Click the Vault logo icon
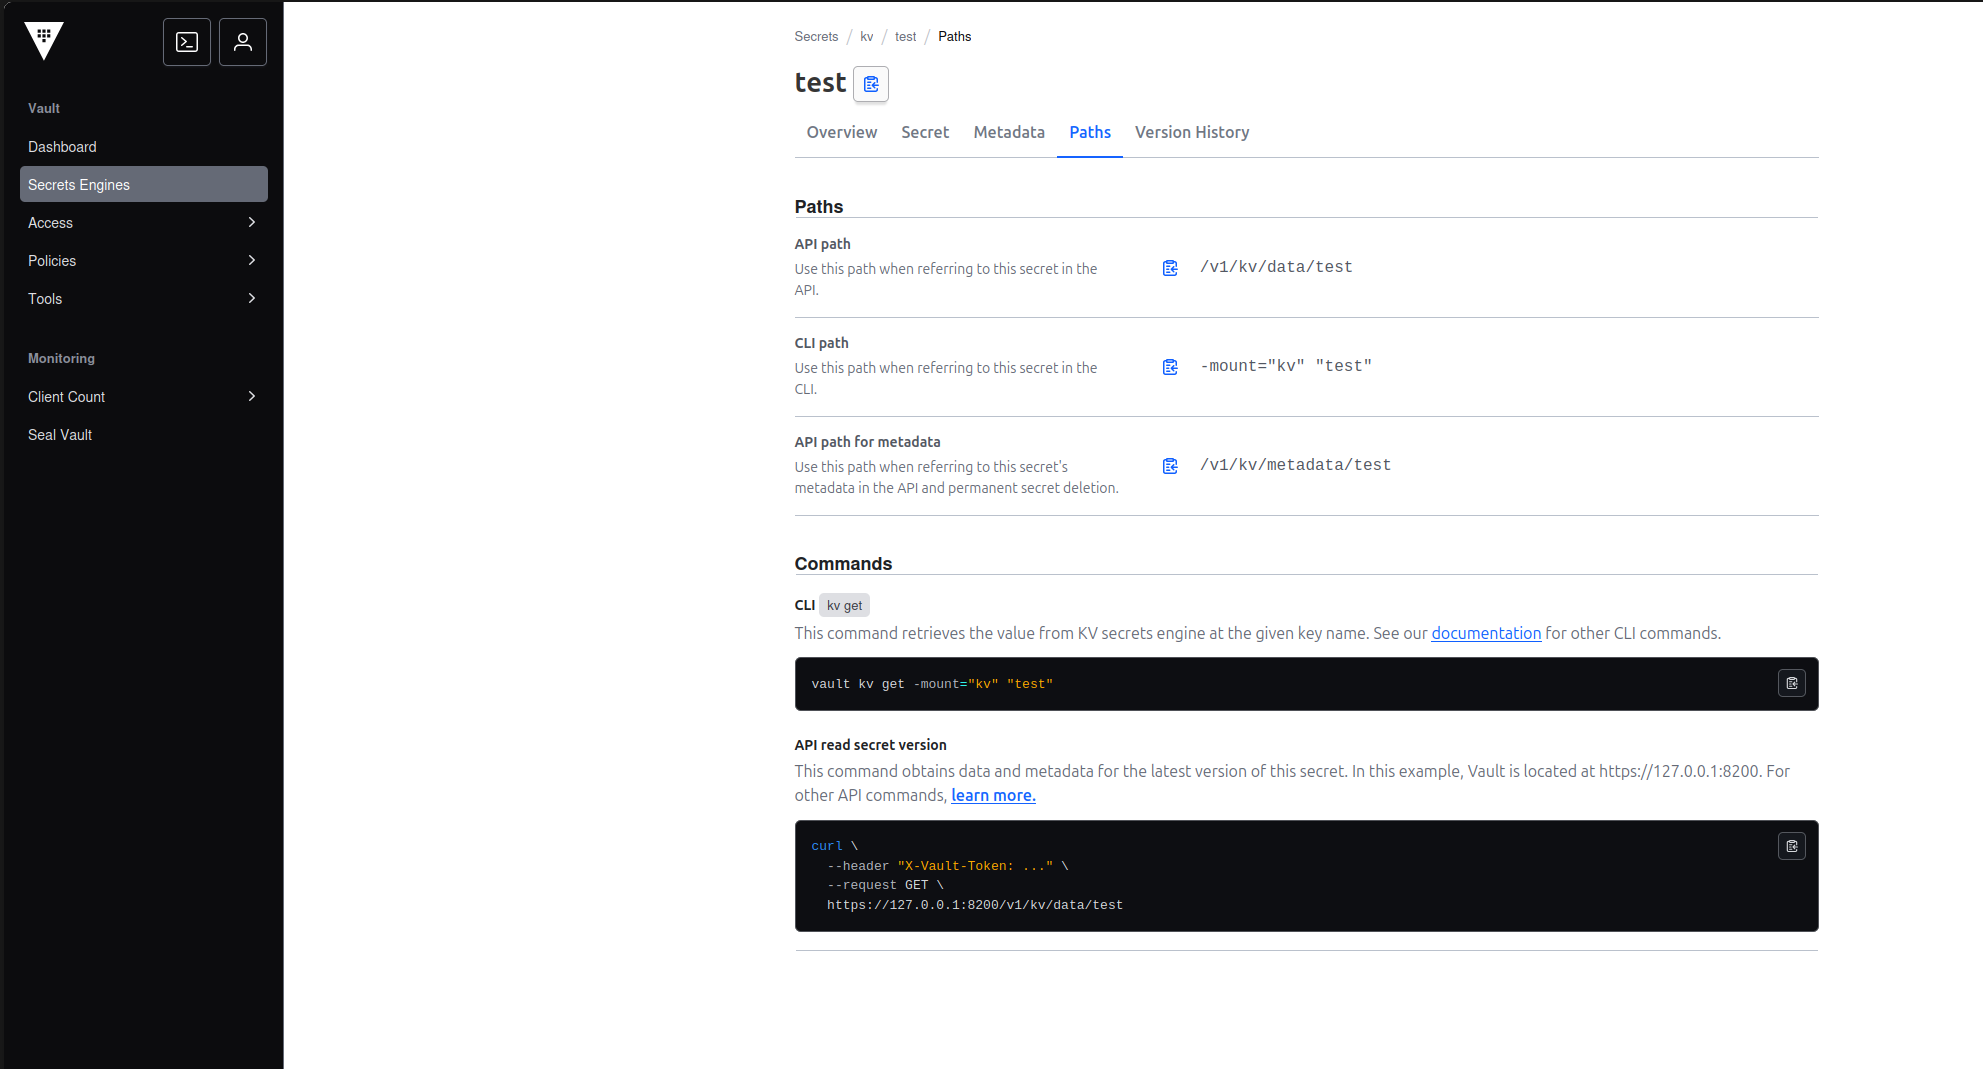1983x1069 pixels. [44, 41]
